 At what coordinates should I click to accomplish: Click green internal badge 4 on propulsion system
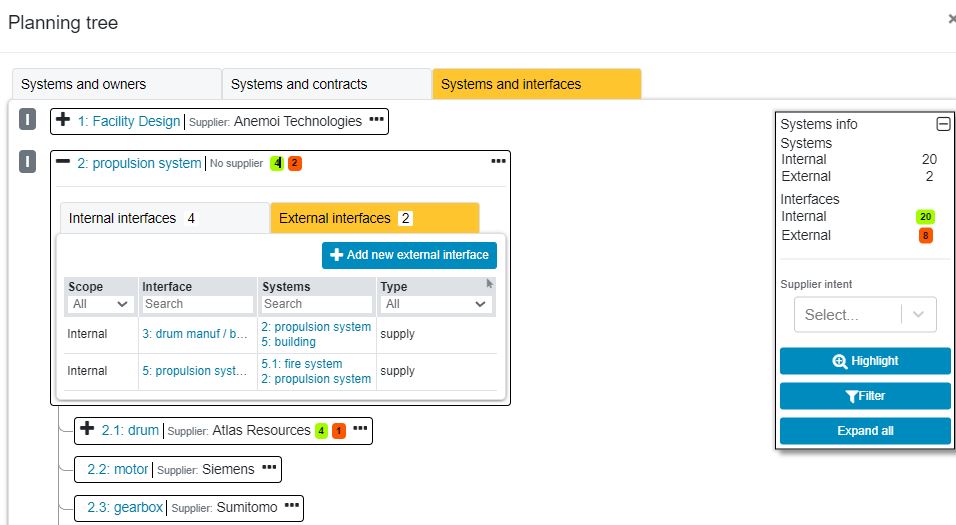[x=277, y=163]
